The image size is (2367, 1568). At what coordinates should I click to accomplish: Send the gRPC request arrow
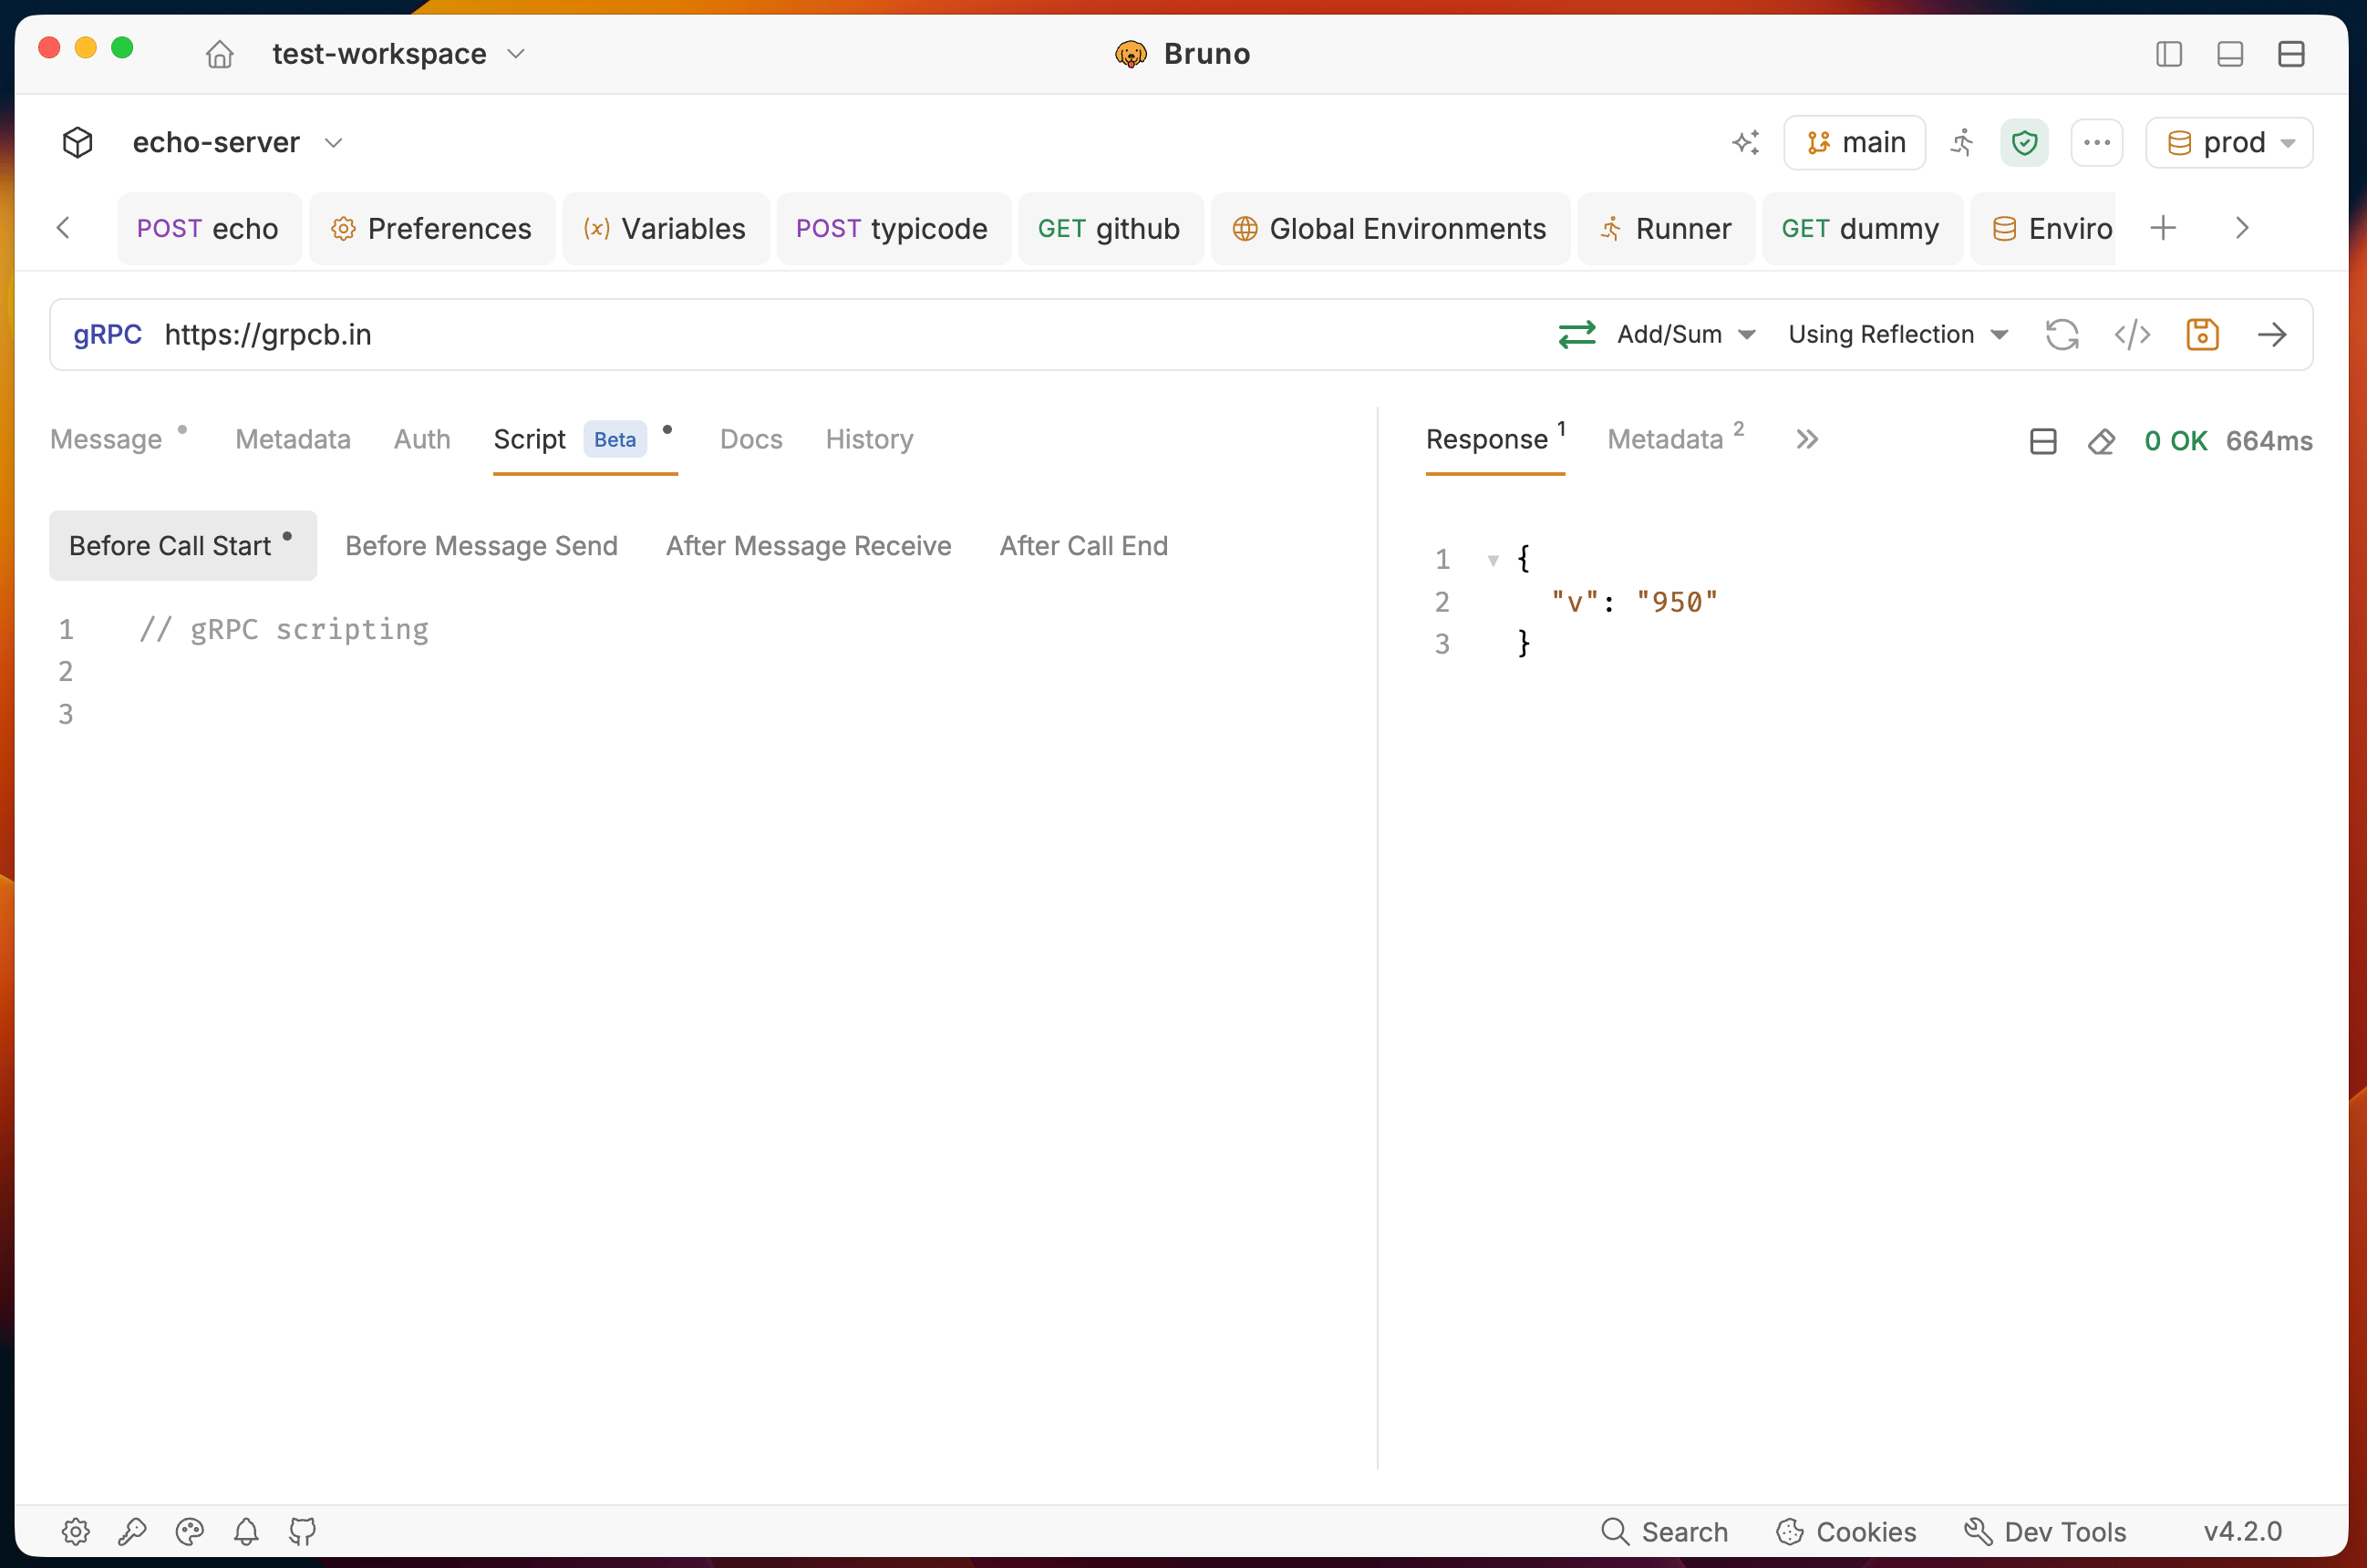click(2272, 334)
